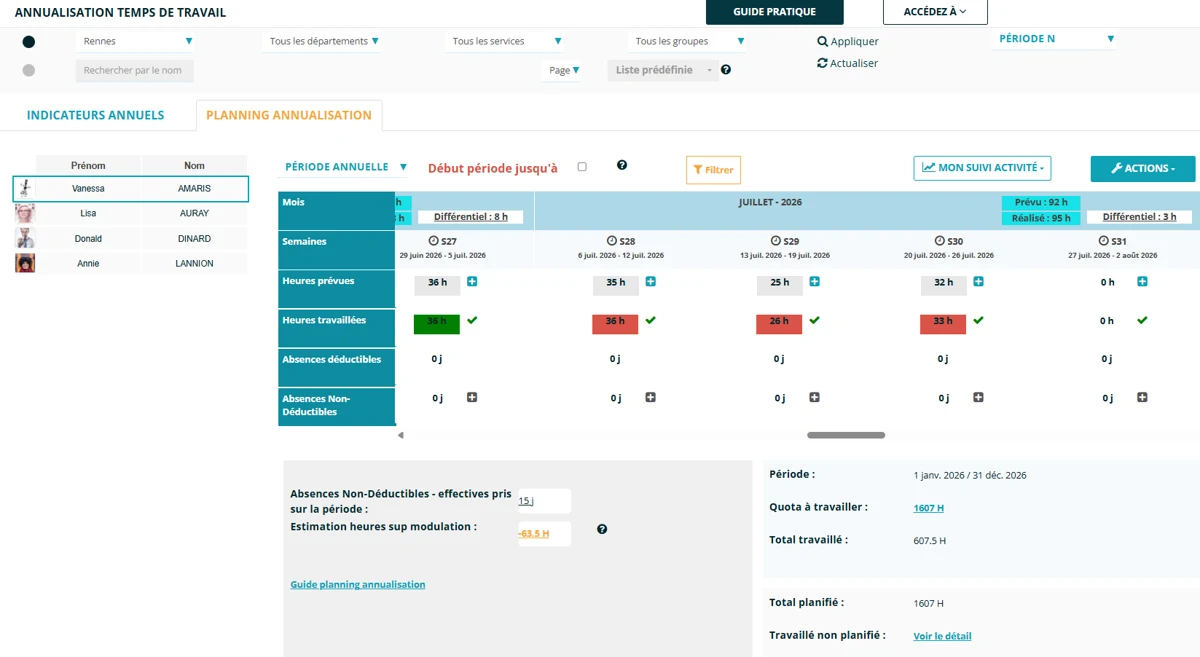1200x657 pixels.
Task: Click the Rechercher par le nom field
Action: coord(135,70)
